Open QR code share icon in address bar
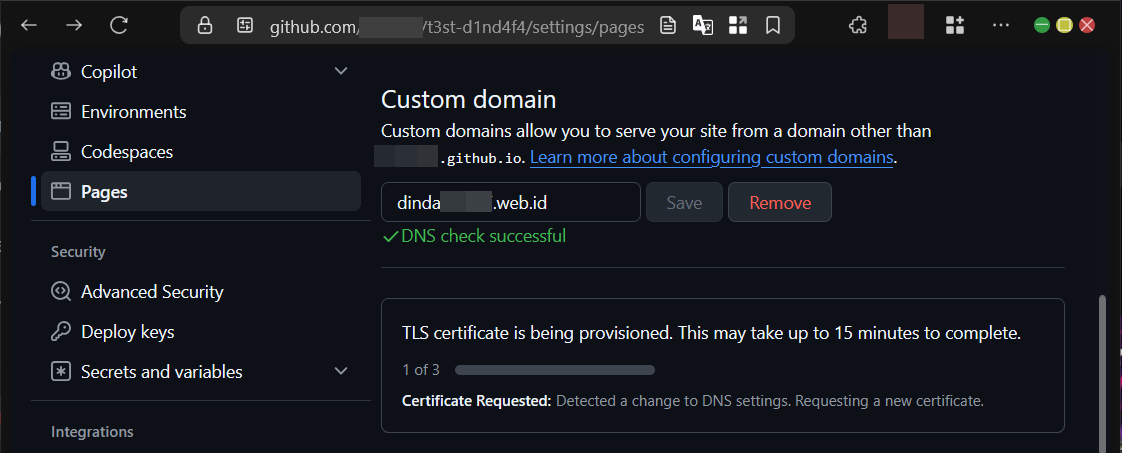Image resolution: width=1122 pixels, height=453 pixels. [x=738, y=26]
